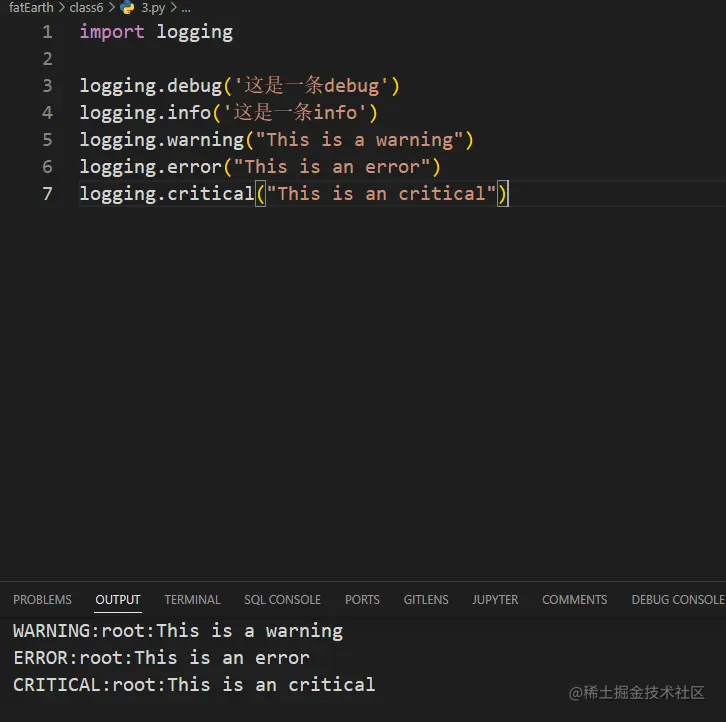
Task: Click 'logging.error' call on line 6
Action: coord(151,168)
